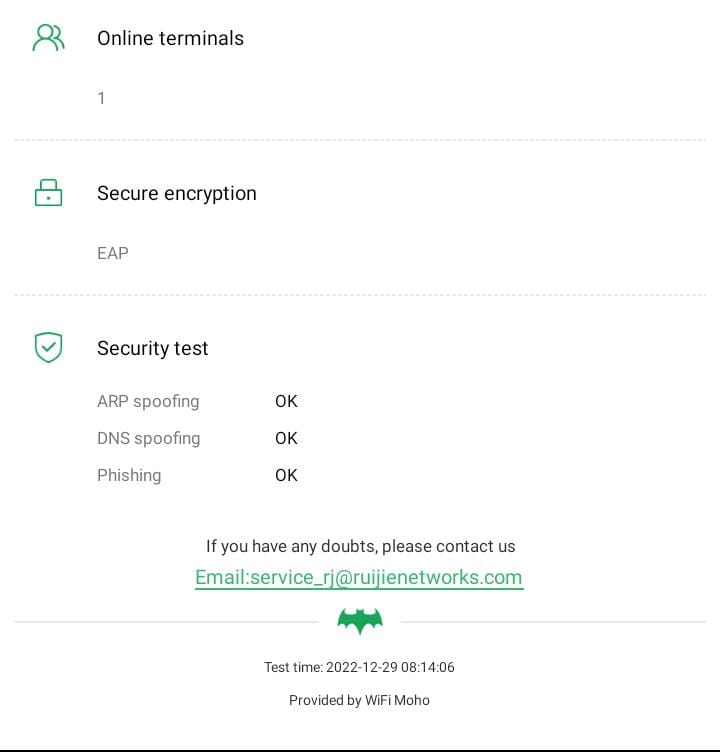Click the 'If you have any doubts' text
Viewport: 720px width, 752px height.
point(360,546)
